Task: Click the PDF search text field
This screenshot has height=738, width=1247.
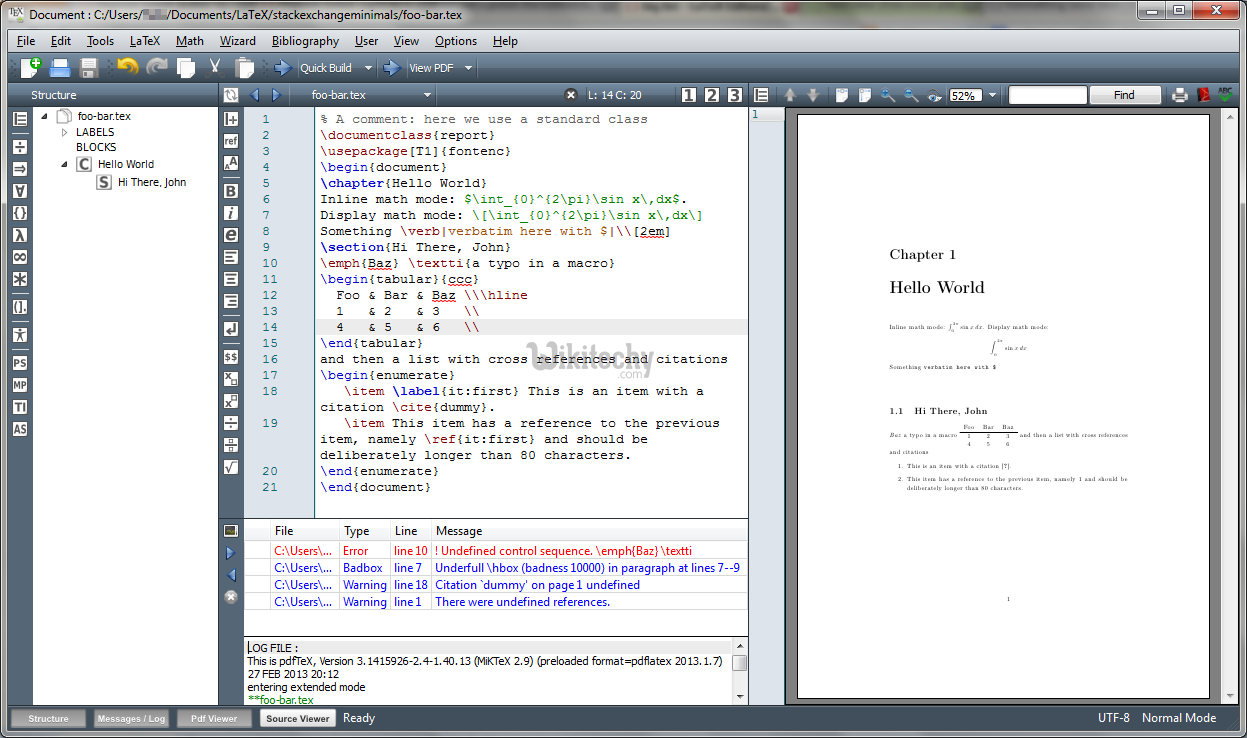Action: [x=1047, y=95]
